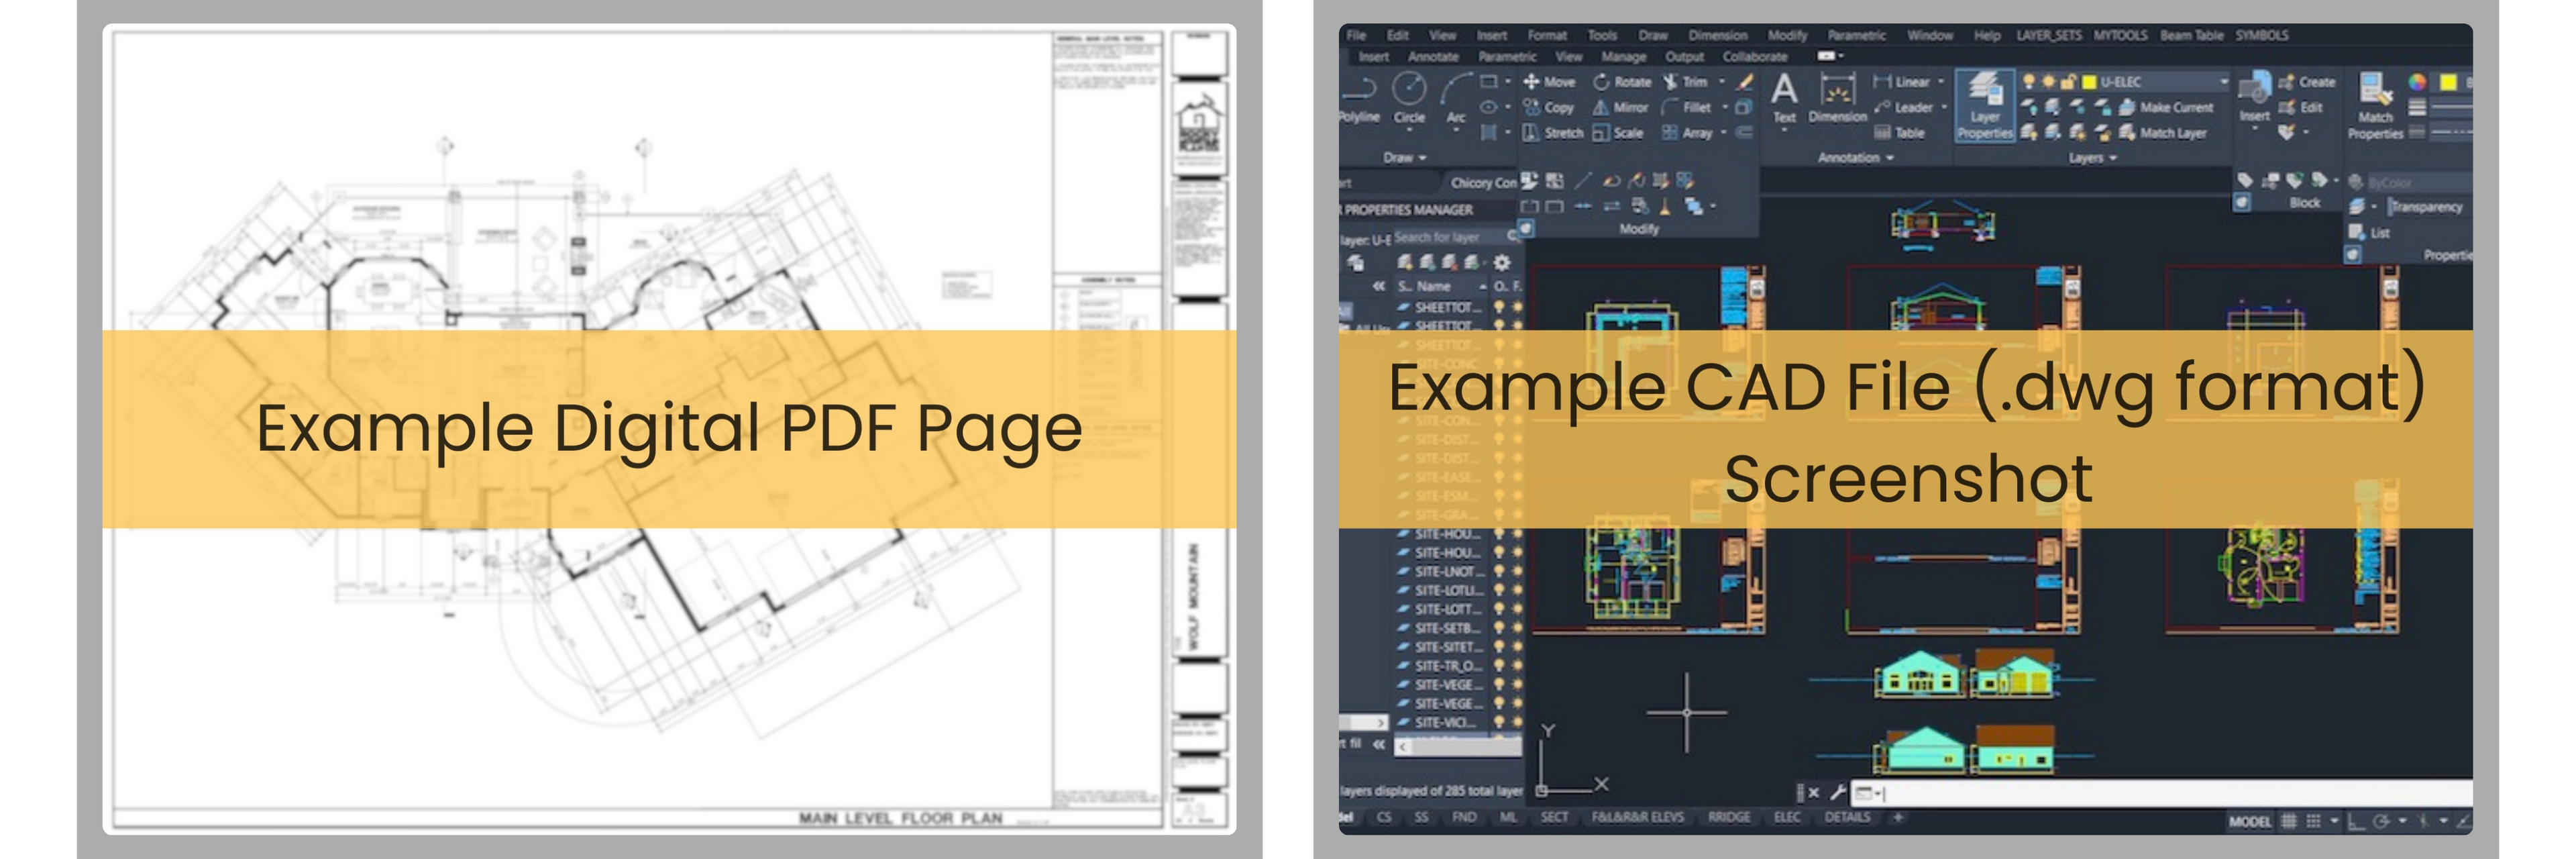Toggle on/off bulb for SITE-LNOT layer
This screenshot has height=859, width=2576.
pyautogui.click(x=1499, y=571)
